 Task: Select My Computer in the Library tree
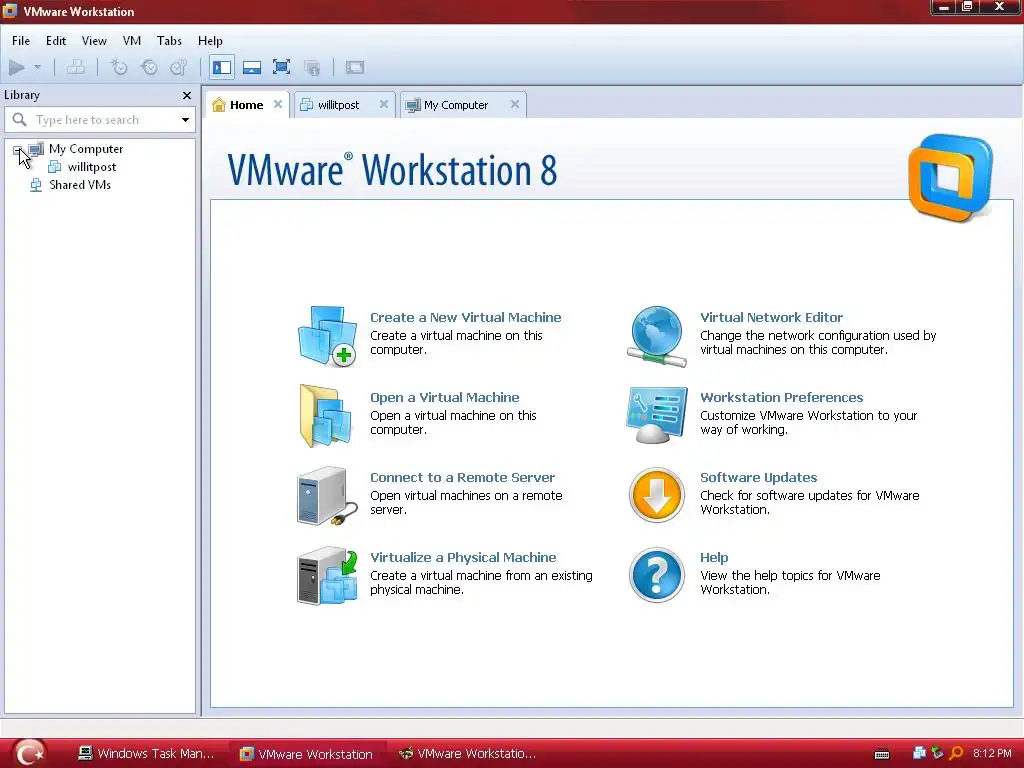86,149
